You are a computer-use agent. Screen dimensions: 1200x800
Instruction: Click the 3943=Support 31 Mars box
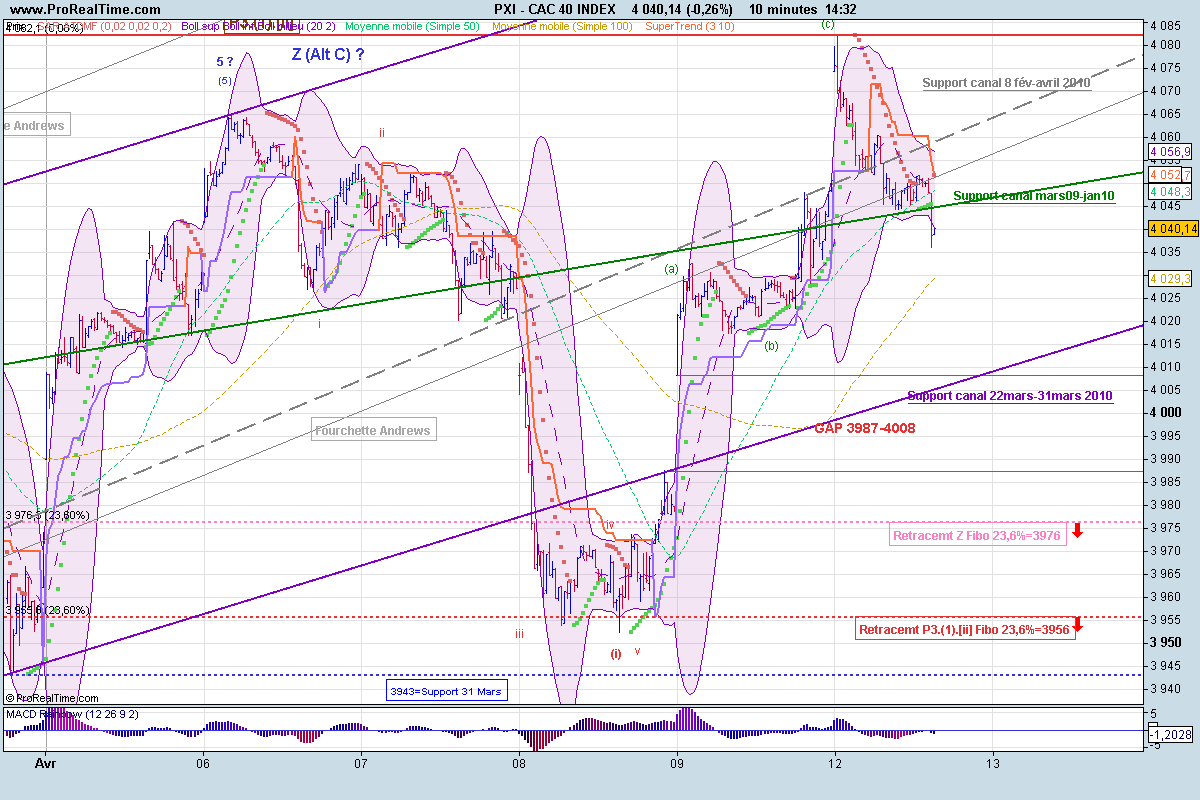[447, 690]
